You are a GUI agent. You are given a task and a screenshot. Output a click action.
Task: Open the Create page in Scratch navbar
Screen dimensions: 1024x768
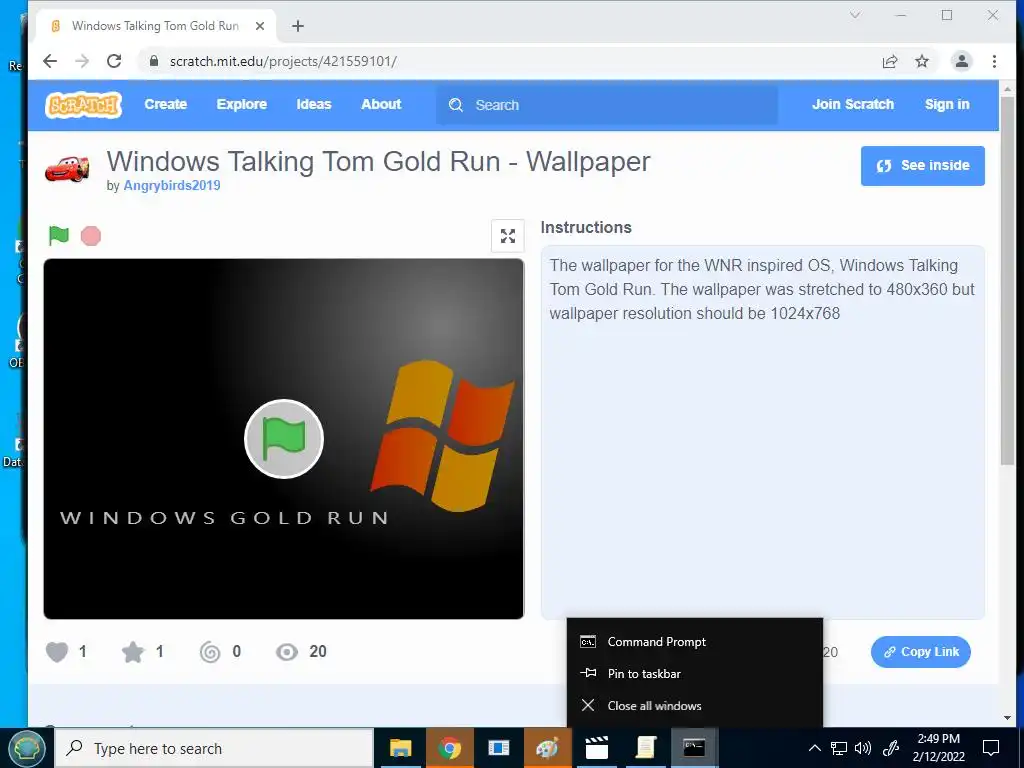[x=166, y=104]
